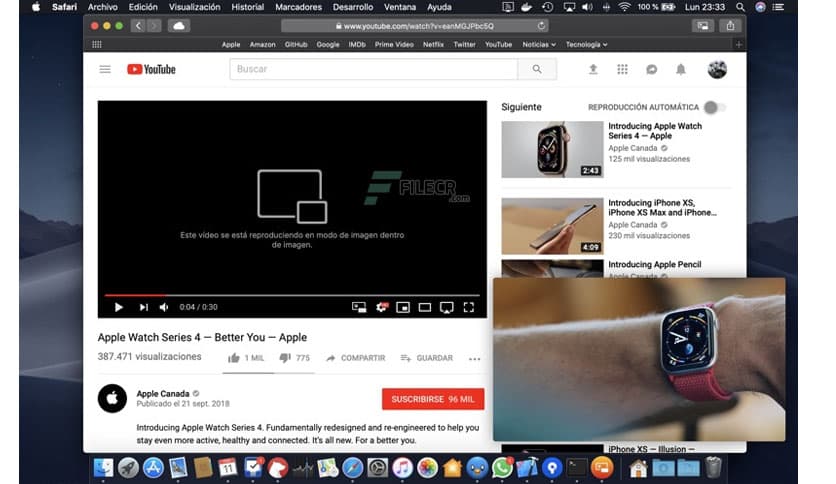Click the YouTube logo

click(151, 69)
